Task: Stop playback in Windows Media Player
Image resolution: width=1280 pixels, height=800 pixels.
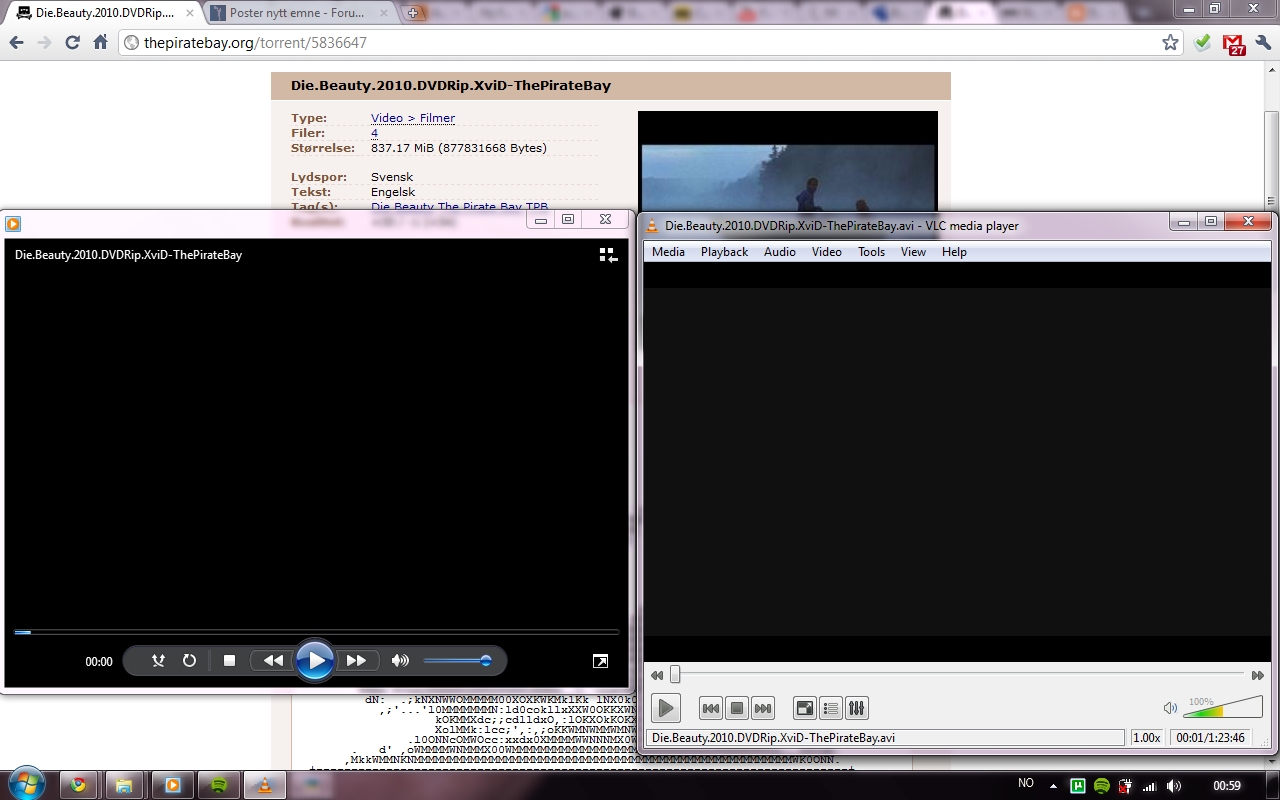Action: click(x=229, y=661)
